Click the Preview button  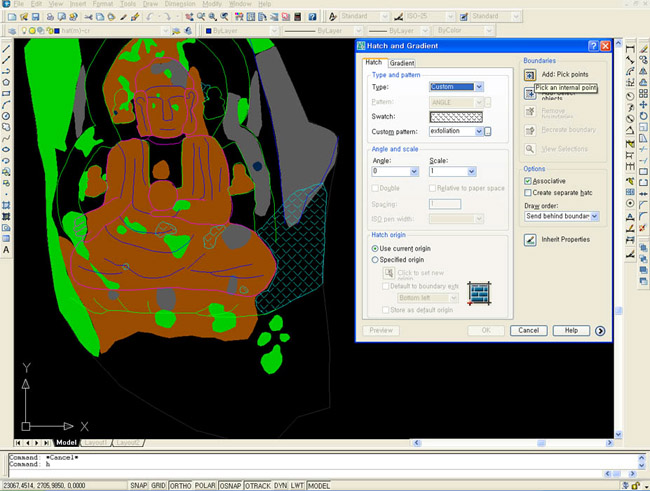tap(381, 331)
